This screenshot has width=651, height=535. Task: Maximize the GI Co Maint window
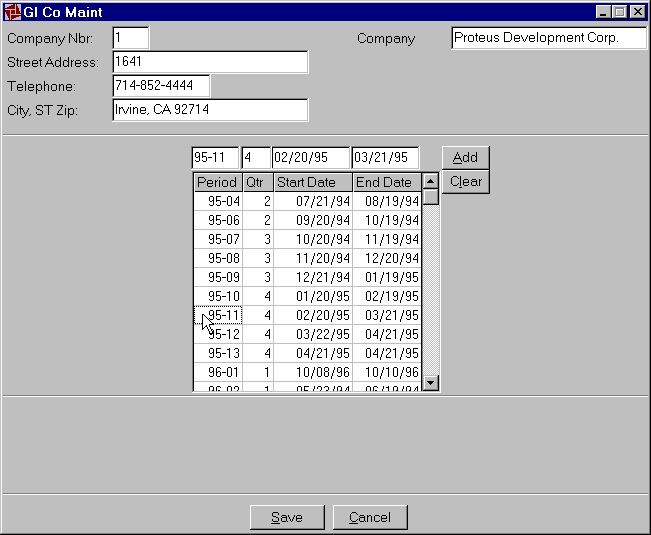[619, 12]
